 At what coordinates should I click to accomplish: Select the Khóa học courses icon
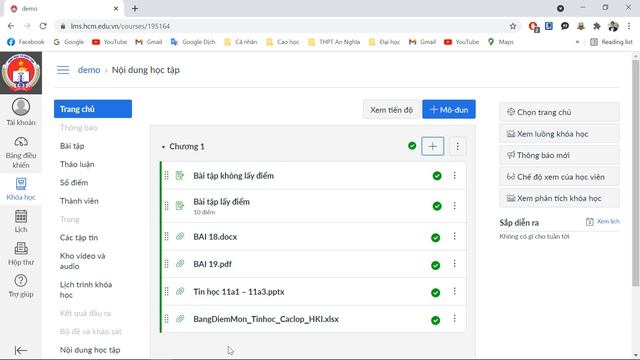[x=21, y=189]
